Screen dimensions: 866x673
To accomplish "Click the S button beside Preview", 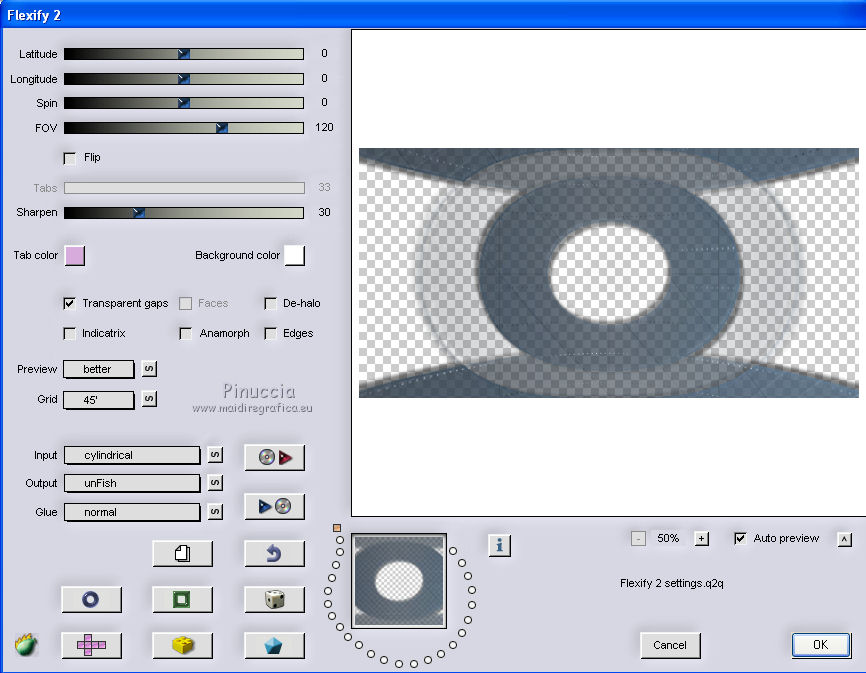I will click(x=149, y=369).
